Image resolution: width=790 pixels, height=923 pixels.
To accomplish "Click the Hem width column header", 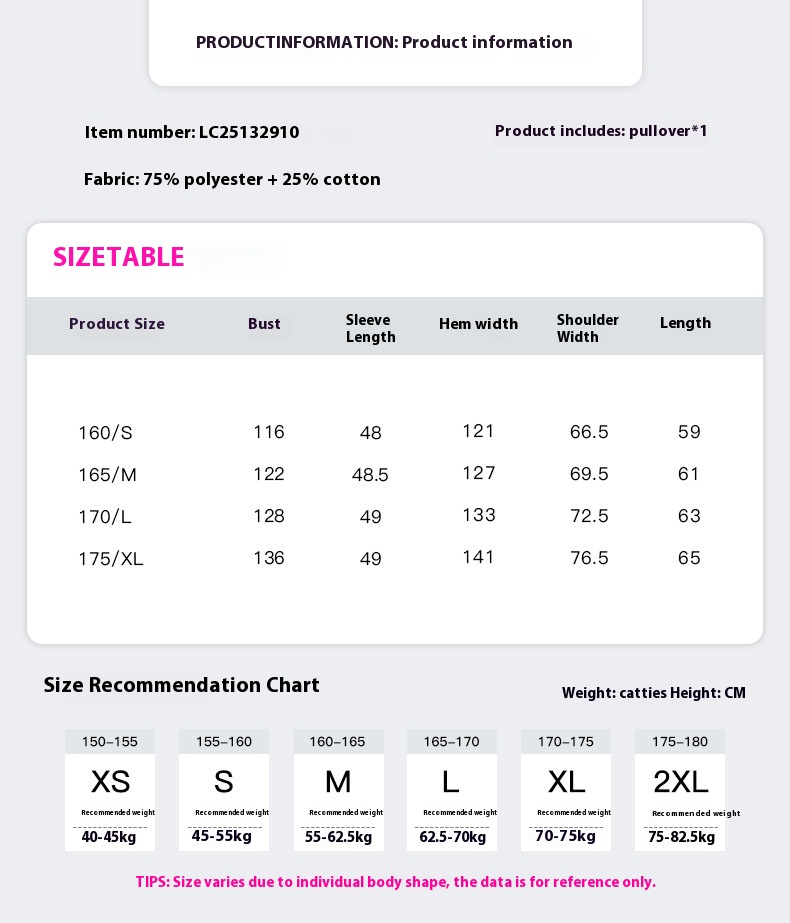I will point(478,324).
